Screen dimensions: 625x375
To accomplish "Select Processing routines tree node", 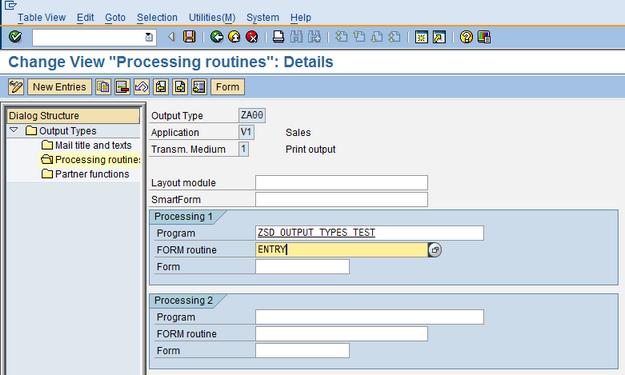I will pyautogui.click(x=90, y=159).
